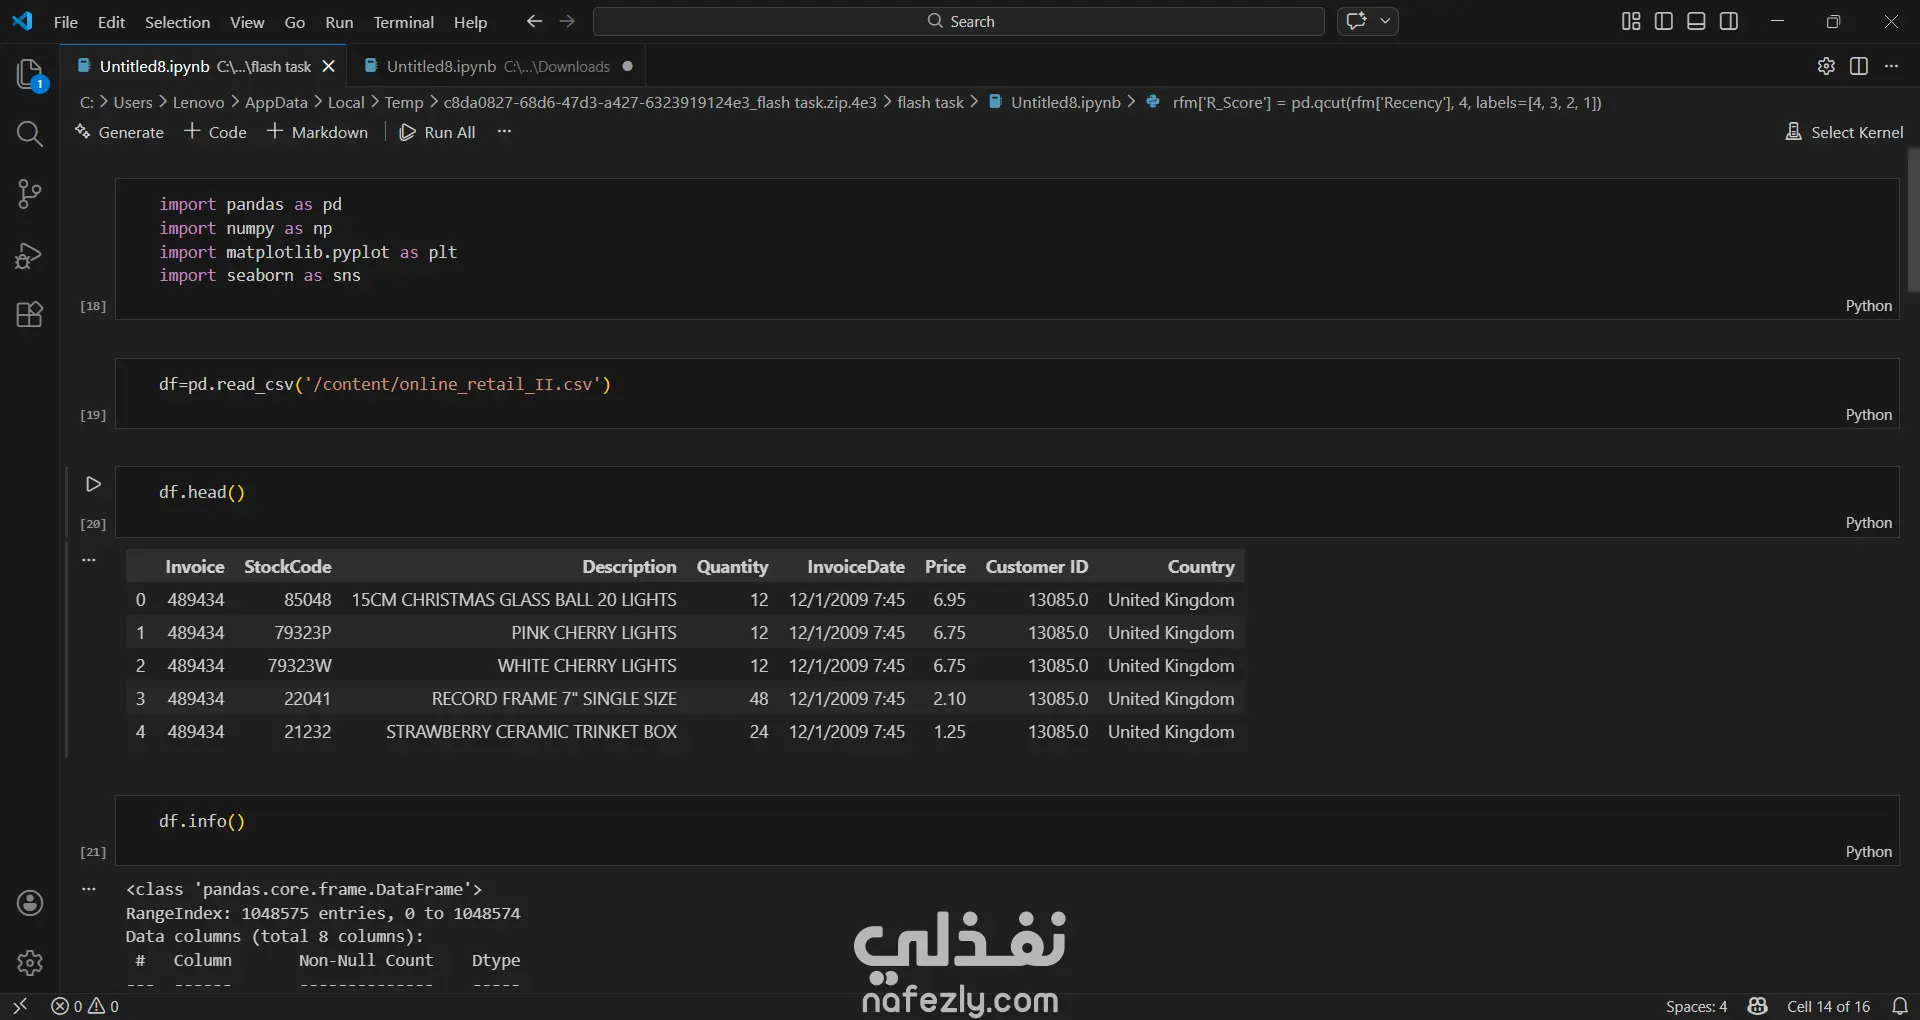The width and height of the screenshot is (1920, 1020).
Task: Open the Run menu
Action: point(339,22)
